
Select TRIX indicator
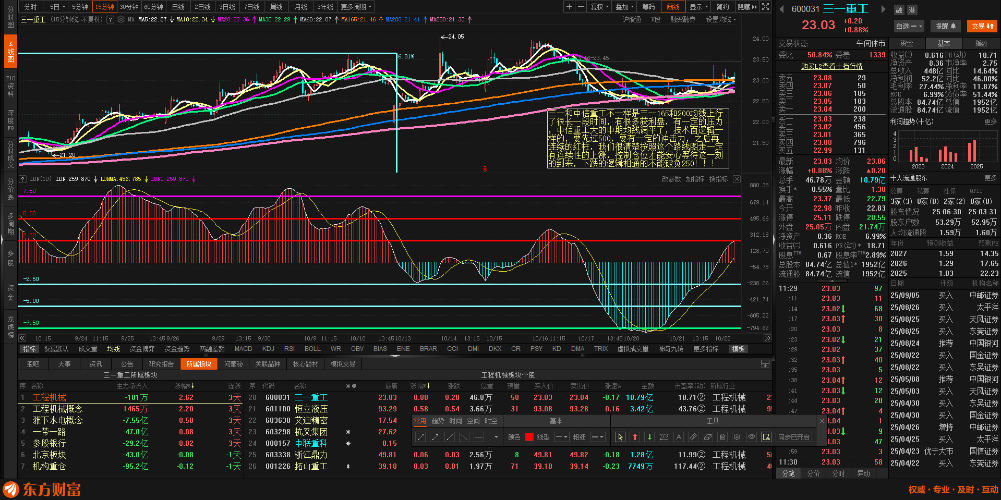[x=600, y=349]
